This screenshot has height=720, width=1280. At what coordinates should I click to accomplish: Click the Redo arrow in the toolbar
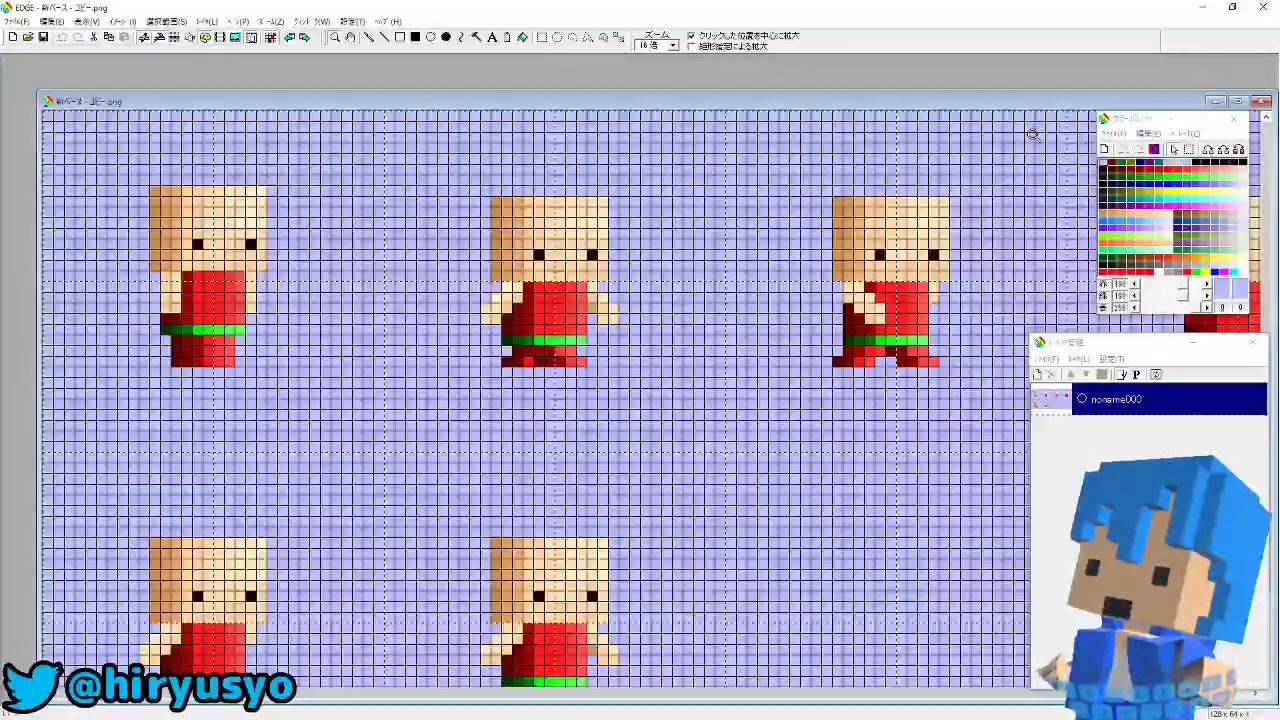pyautogui.click(x=78, y=37)
